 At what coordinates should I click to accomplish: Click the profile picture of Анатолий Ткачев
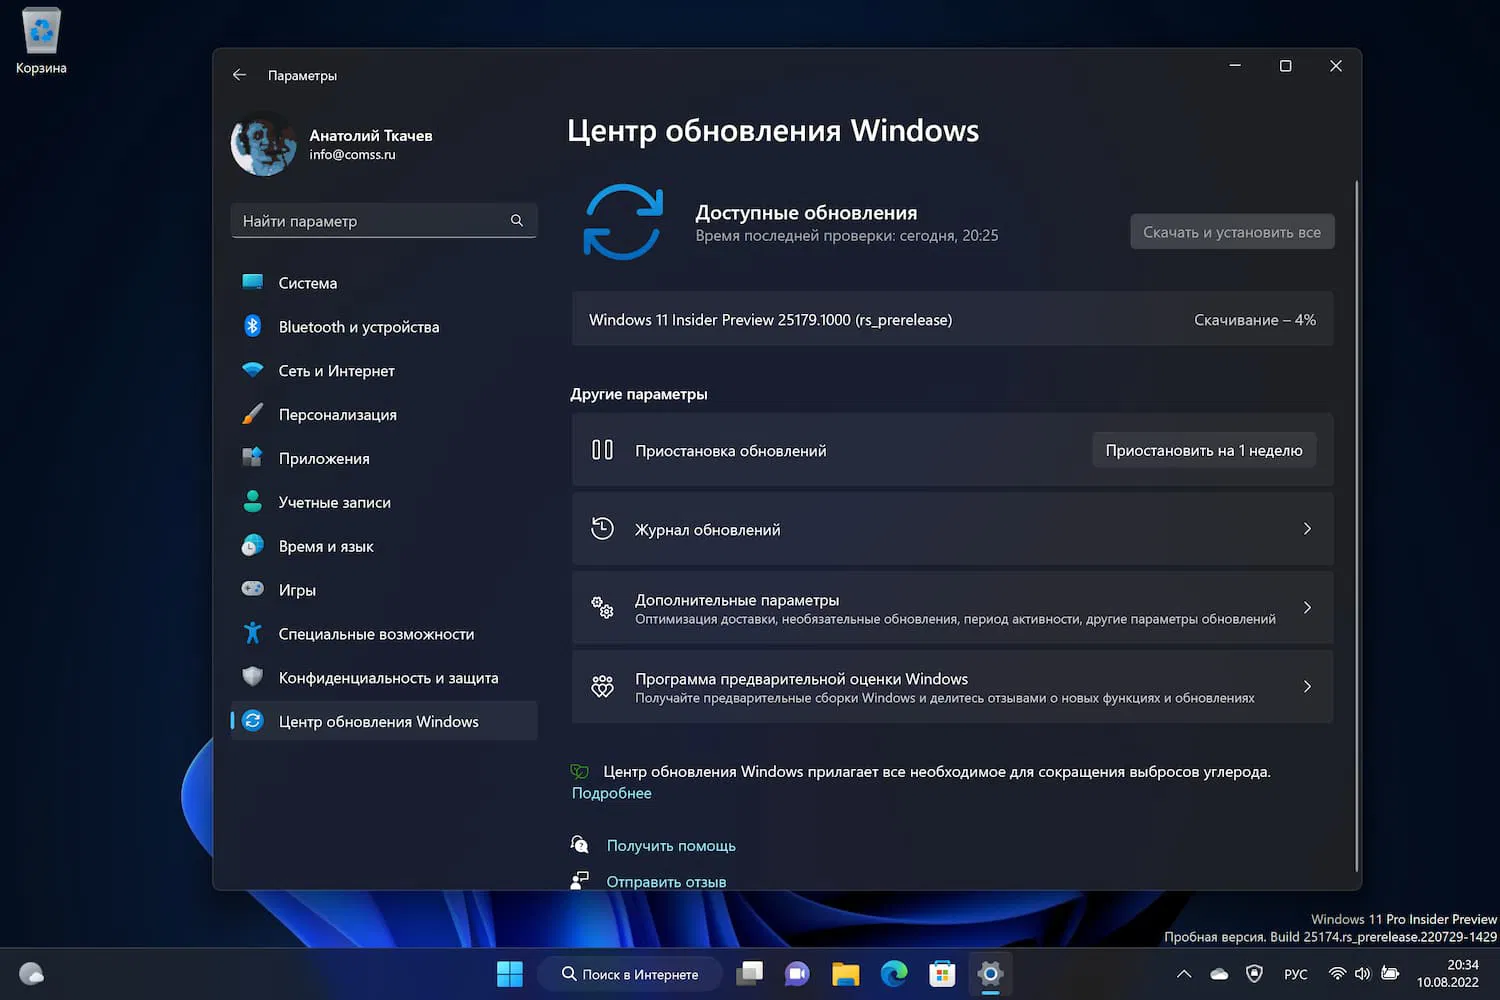263,144
